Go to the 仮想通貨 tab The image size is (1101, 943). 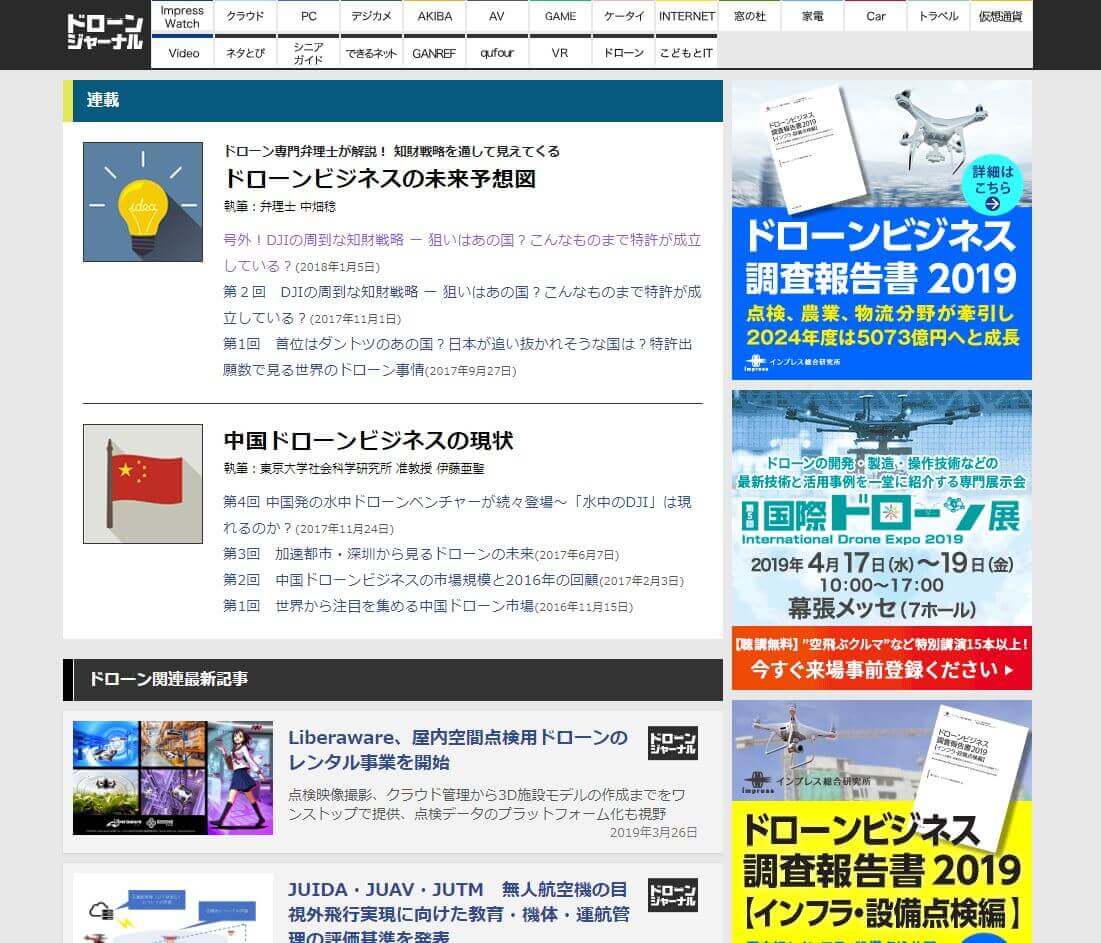coord(1001,17)
